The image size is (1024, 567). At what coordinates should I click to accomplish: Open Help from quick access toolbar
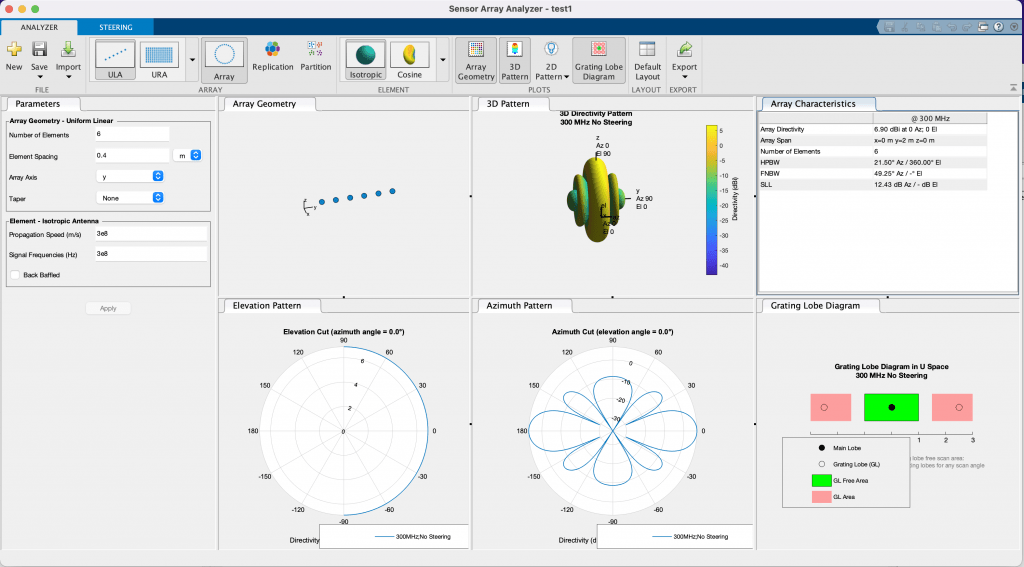pos(998,27)
